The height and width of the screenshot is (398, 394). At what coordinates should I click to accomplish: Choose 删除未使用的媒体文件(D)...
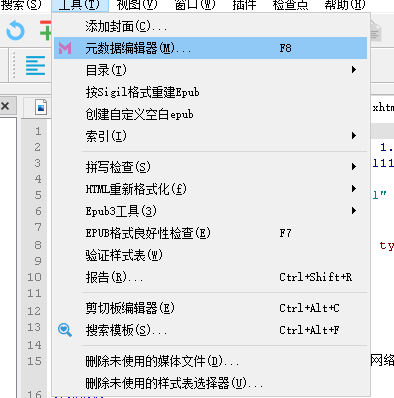pos(210,361)
